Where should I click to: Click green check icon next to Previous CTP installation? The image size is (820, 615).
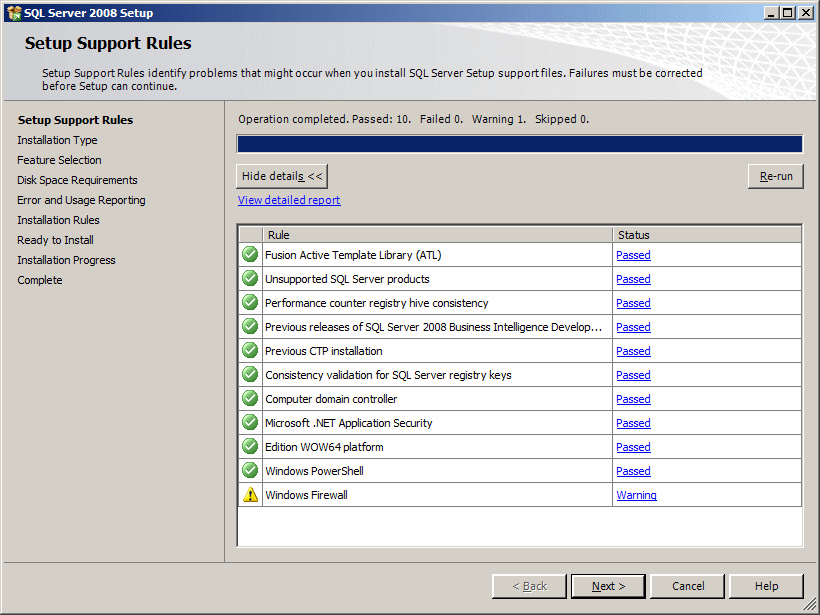[250, 351]
